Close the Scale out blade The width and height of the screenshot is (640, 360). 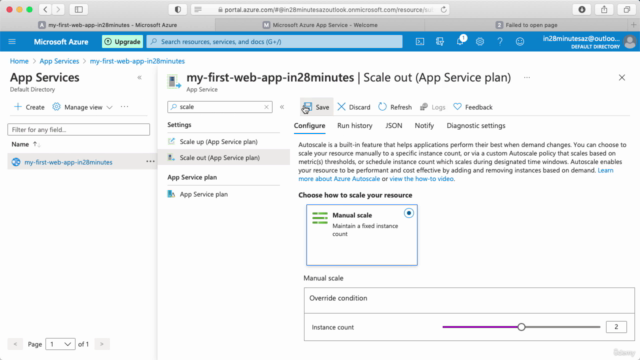(622, 78)
